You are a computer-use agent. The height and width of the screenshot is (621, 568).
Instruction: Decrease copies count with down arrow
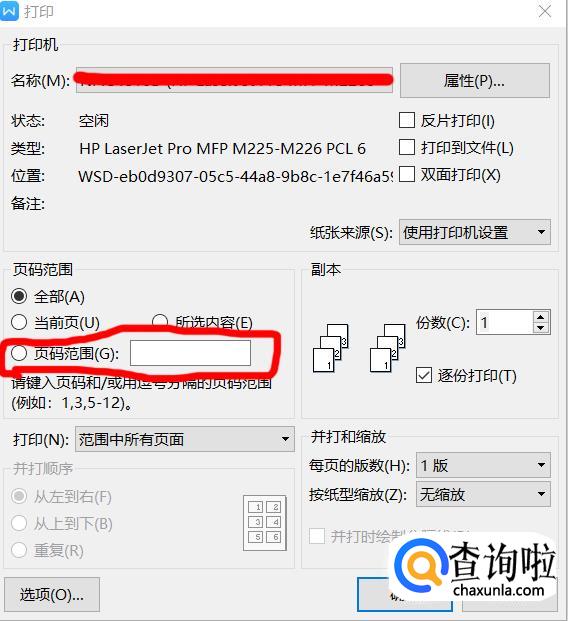click(541, 328)
